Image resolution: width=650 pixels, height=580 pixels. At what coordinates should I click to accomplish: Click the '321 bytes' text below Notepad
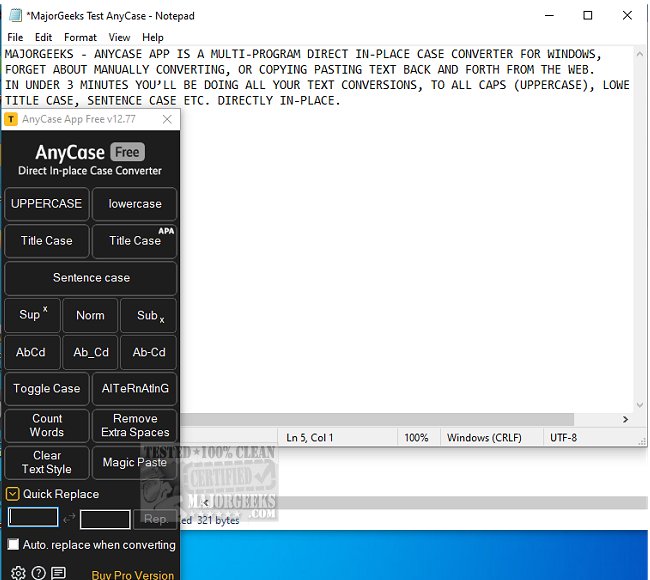point(218,520)
